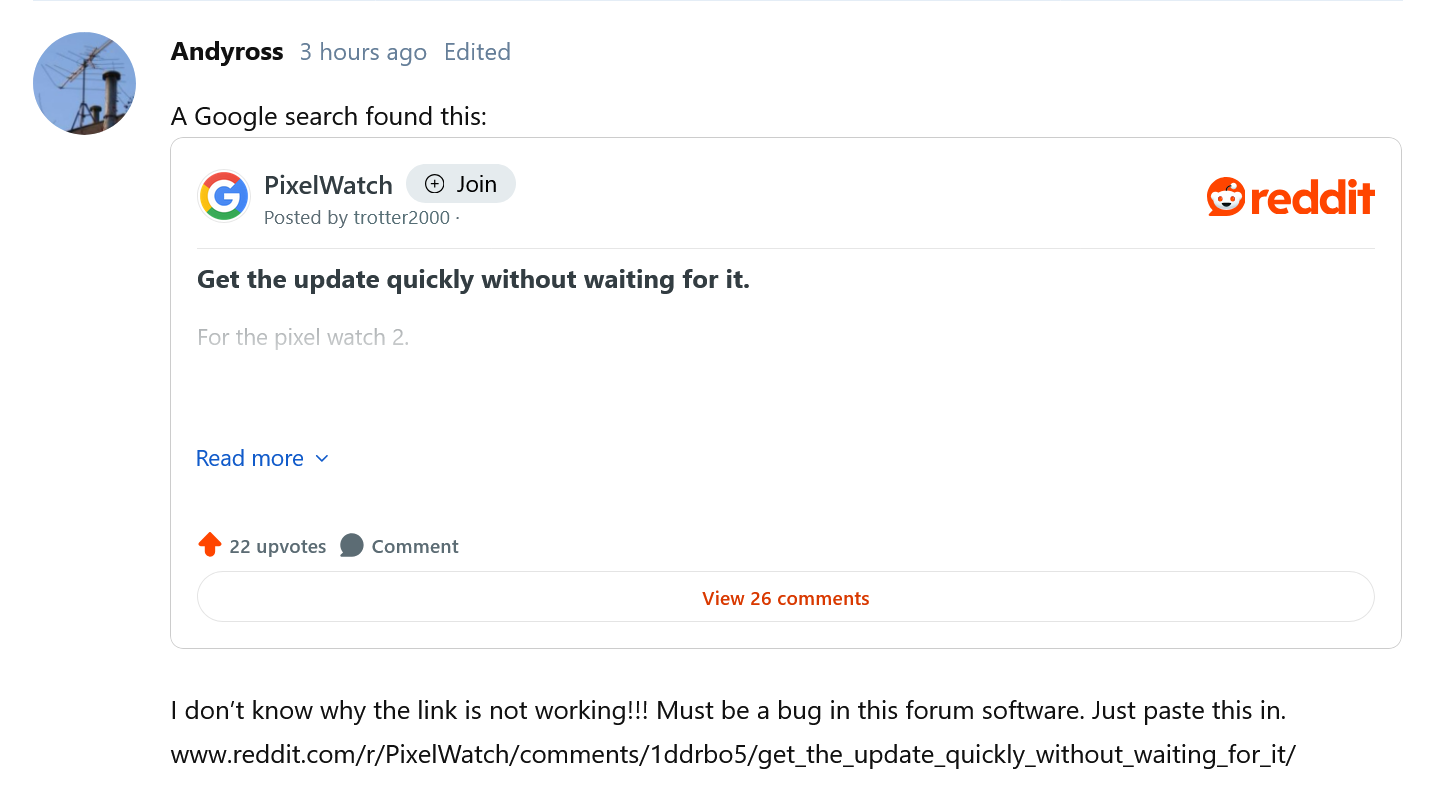The width and height of the screenshot is (1435, 789).
Task: Open Andyross's profile avatar picture
Action: [x=84, y=83]
